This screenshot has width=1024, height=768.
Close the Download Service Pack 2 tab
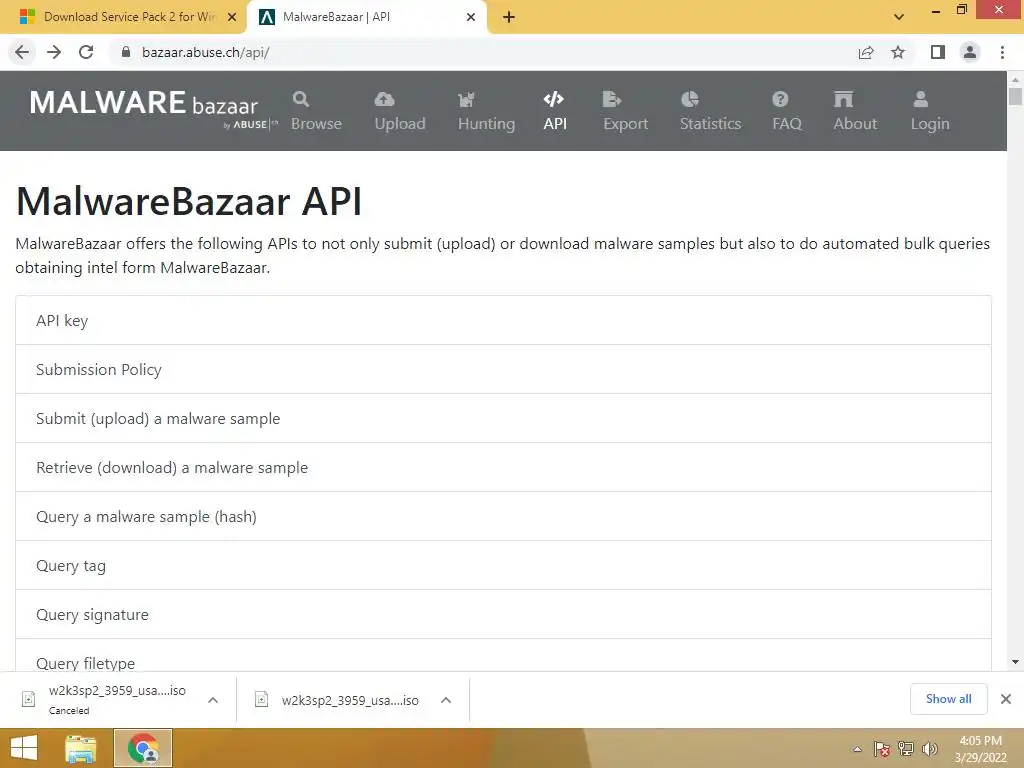pyautogui.click(x=232, y=17)
